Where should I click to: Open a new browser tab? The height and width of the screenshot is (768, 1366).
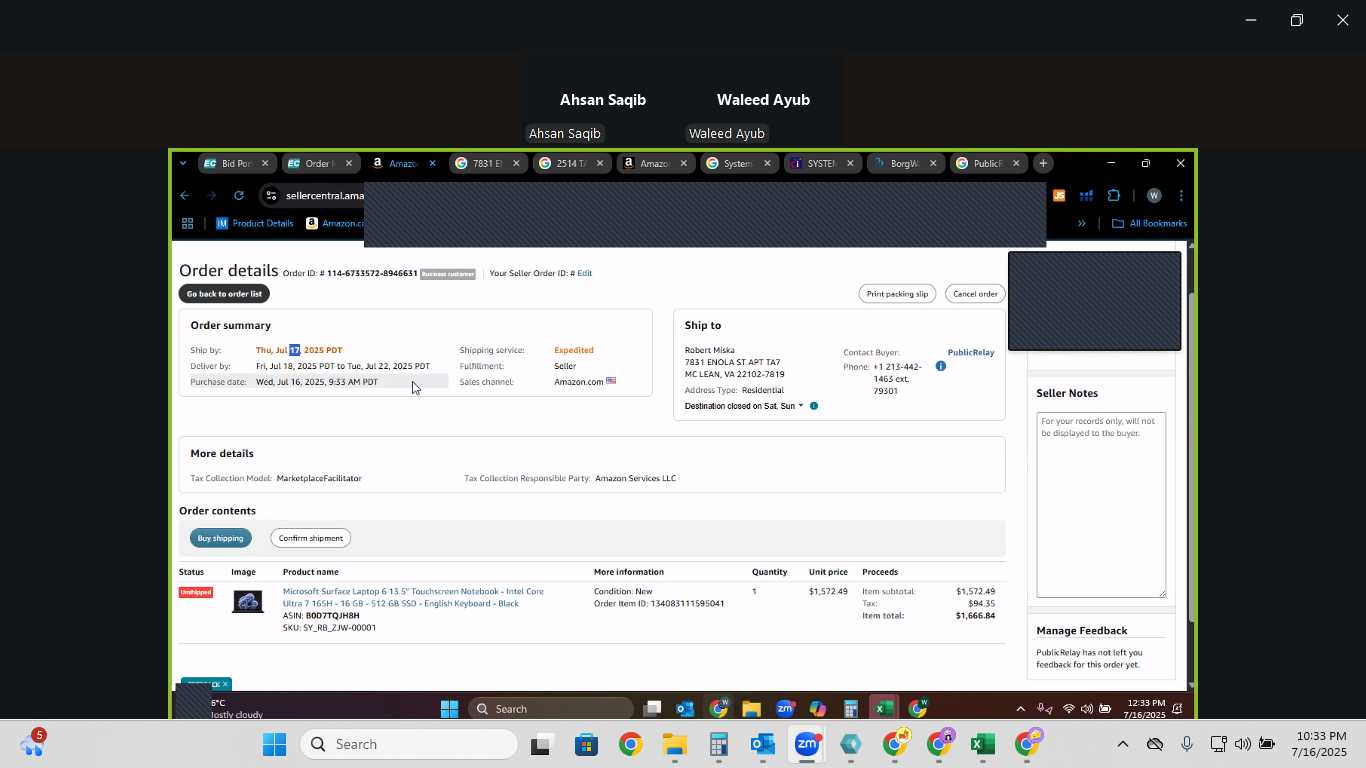pos(1043,163)
